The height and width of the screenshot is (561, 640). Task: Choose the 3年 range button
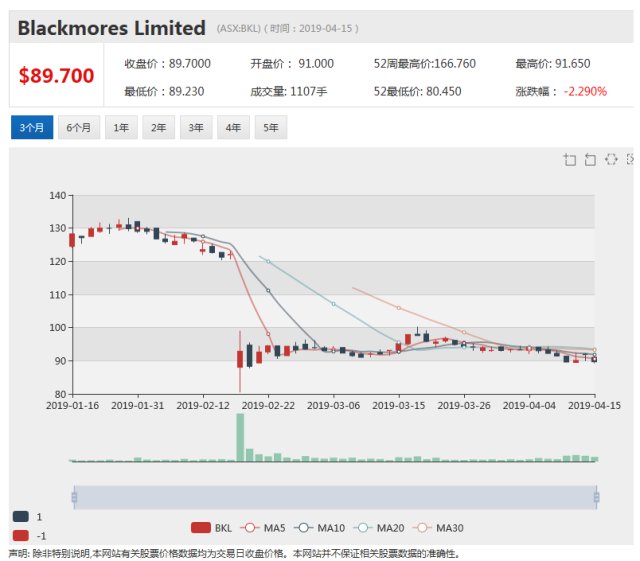[x=196, y=128]
